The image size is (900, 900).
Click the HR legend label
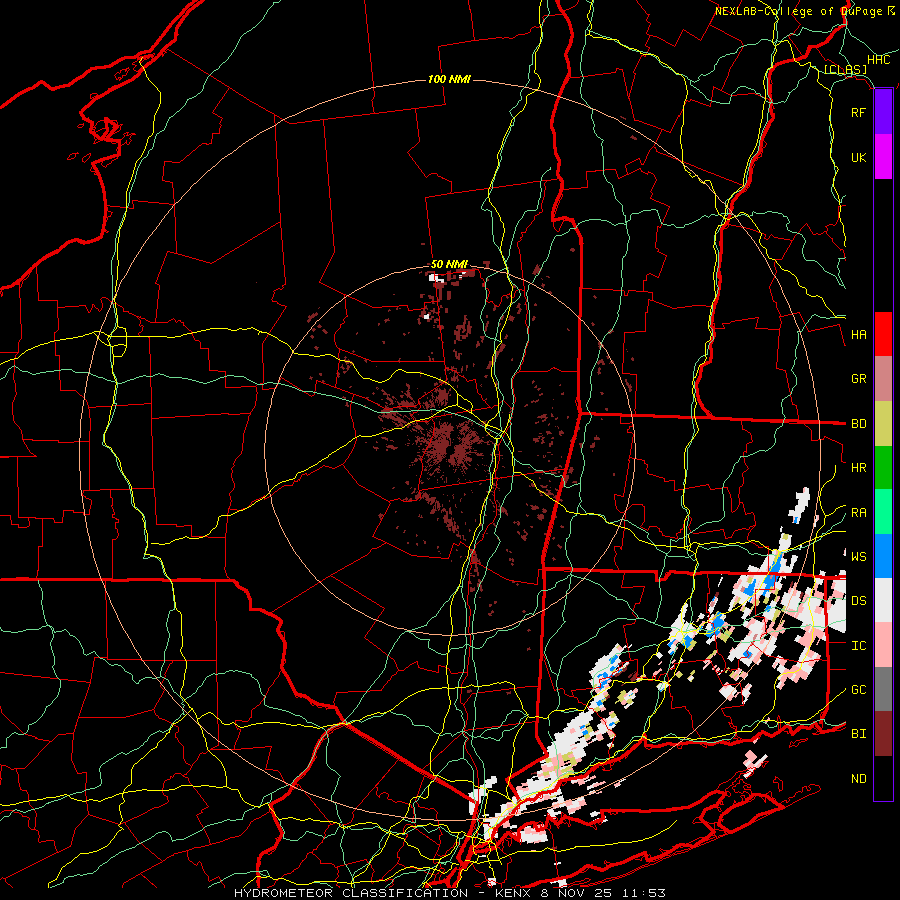point(859,468)
